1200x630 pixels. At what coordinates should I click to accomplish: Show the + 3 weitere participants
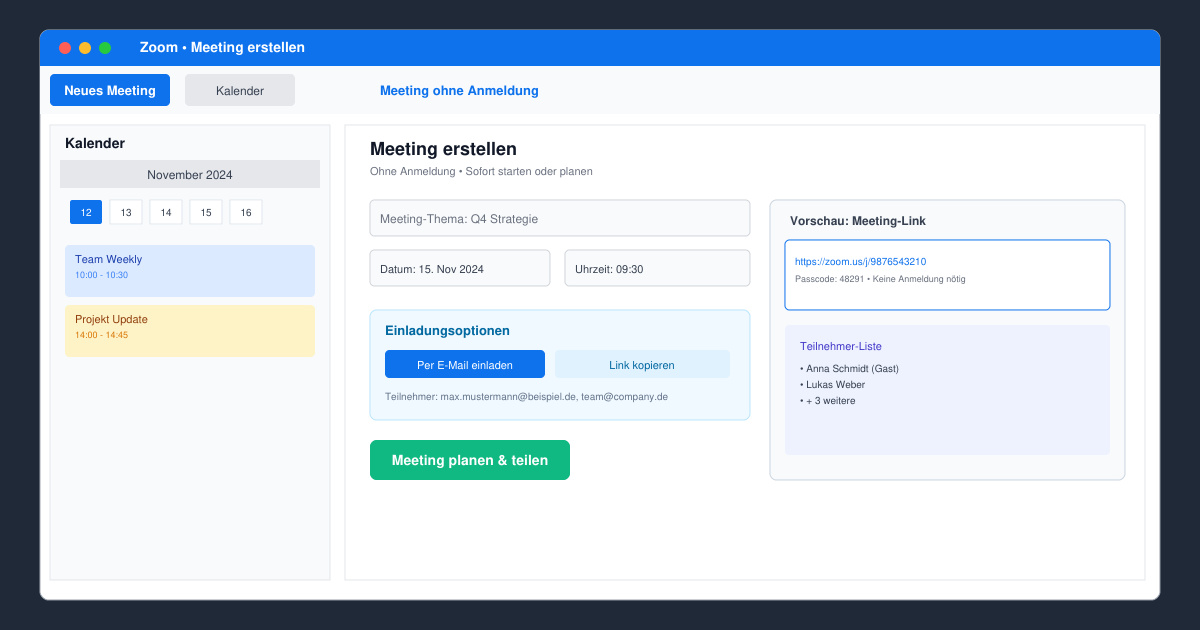[828, 401]
